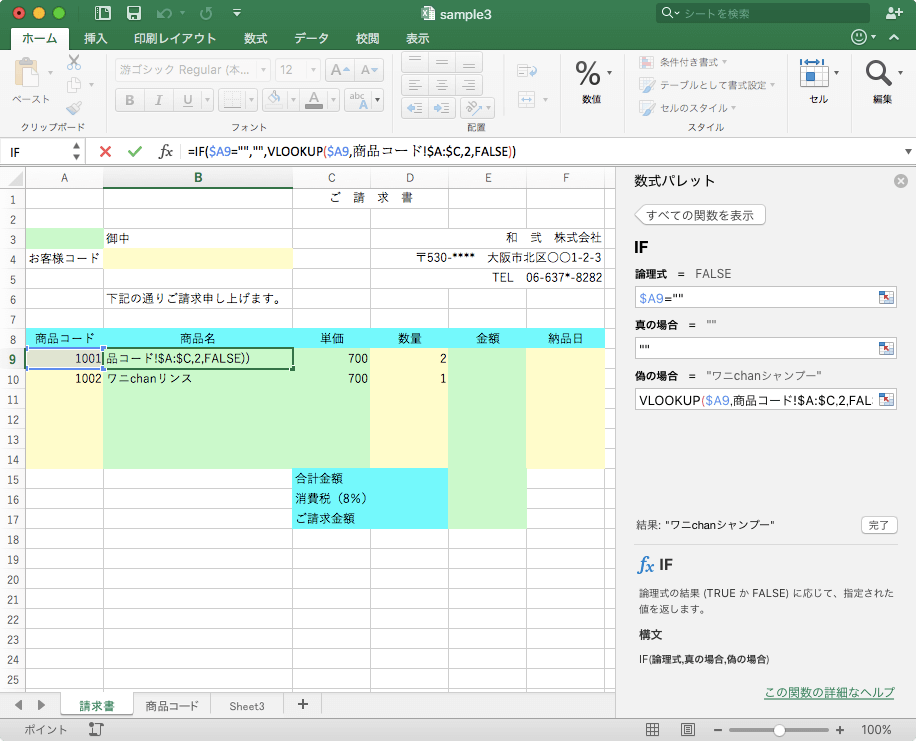Click the Format Painter brush icon
The width and height of the screenshot is (916, 741).
tap(74, 108)
